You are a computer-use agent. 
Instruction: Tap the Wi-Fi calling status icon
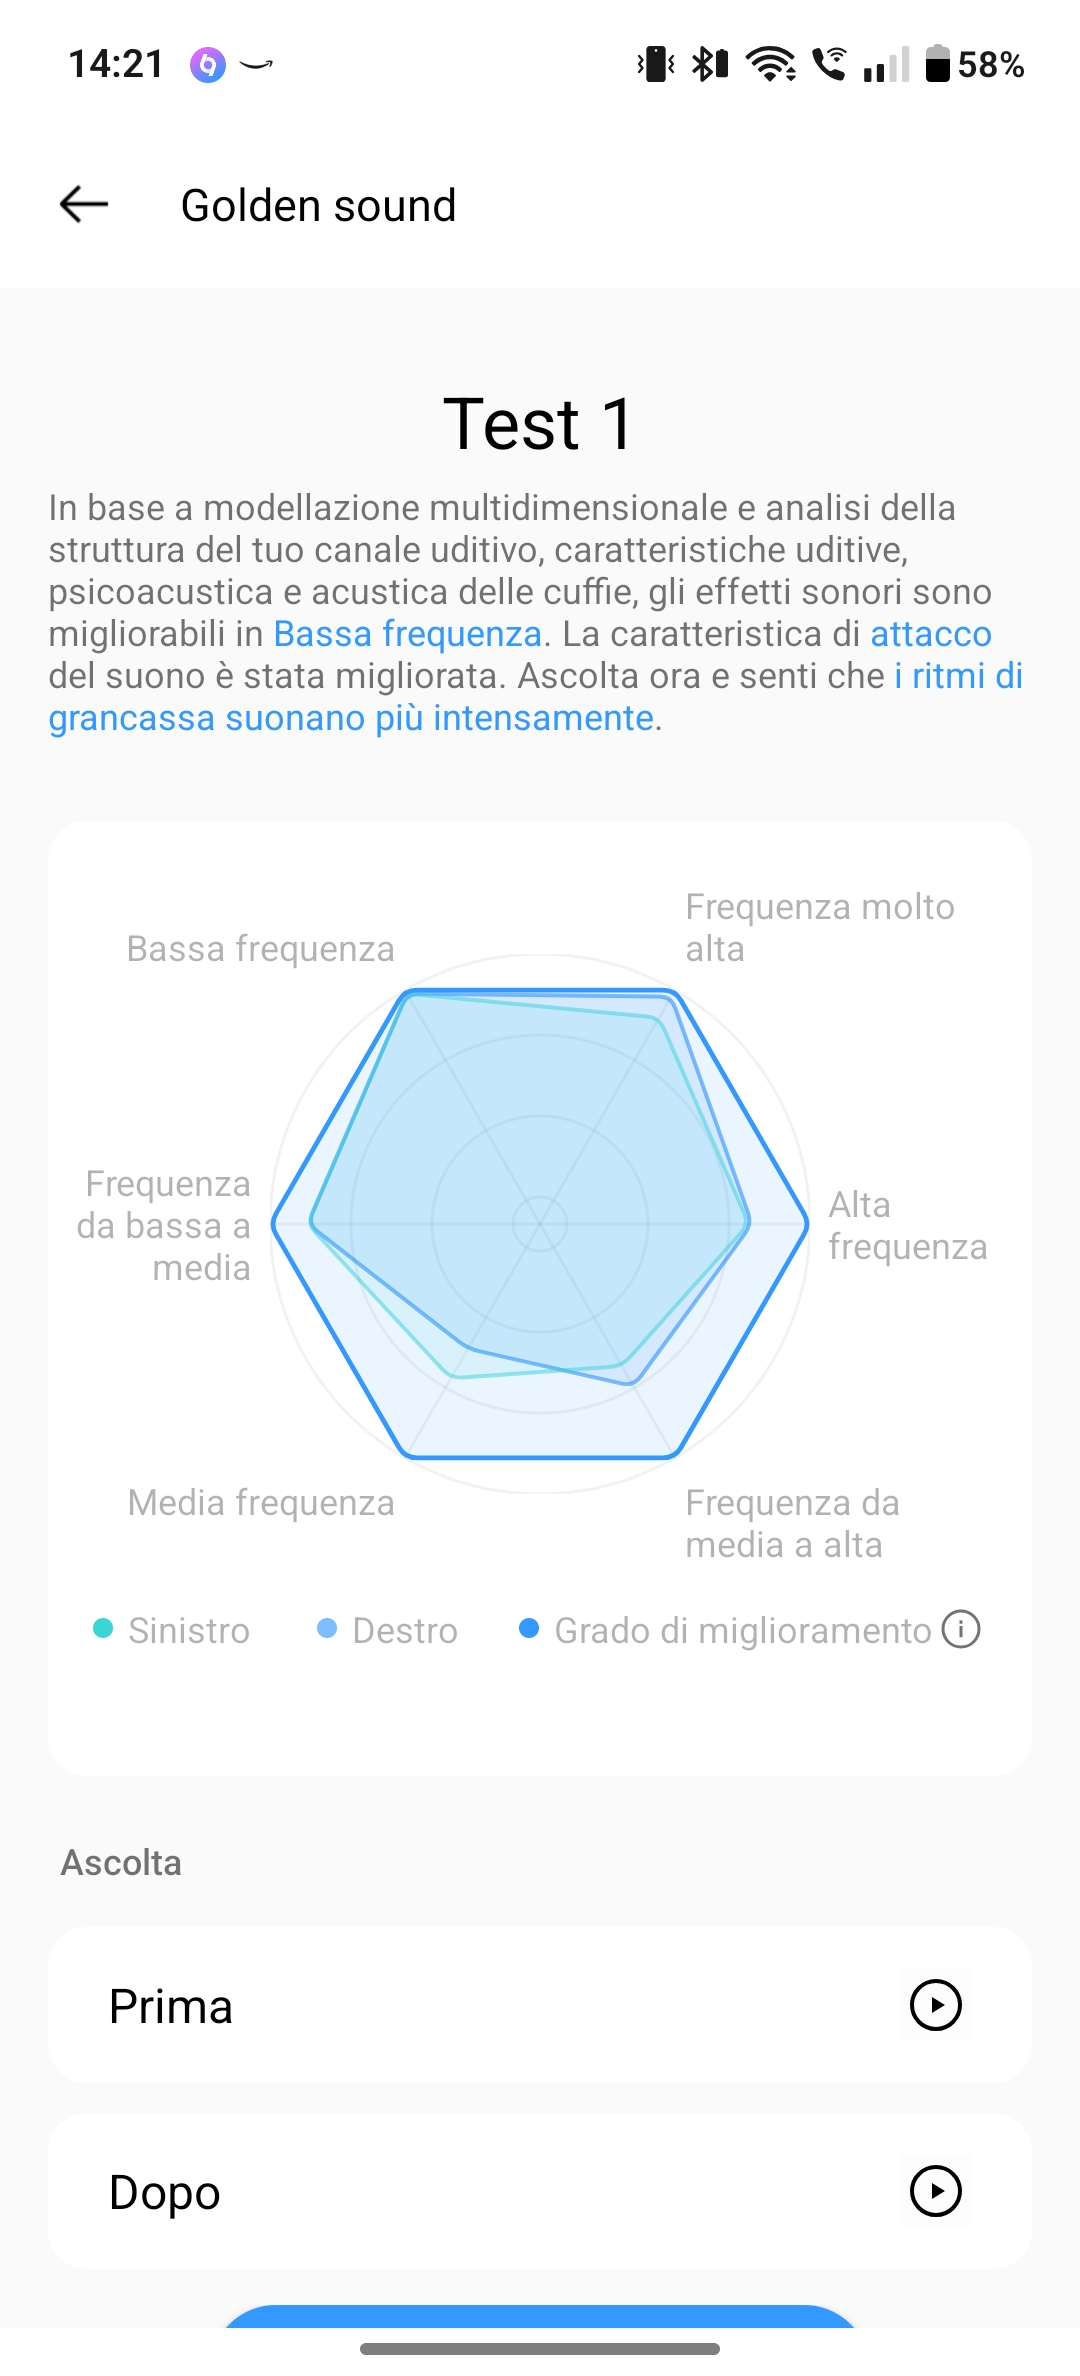[829, 64]
